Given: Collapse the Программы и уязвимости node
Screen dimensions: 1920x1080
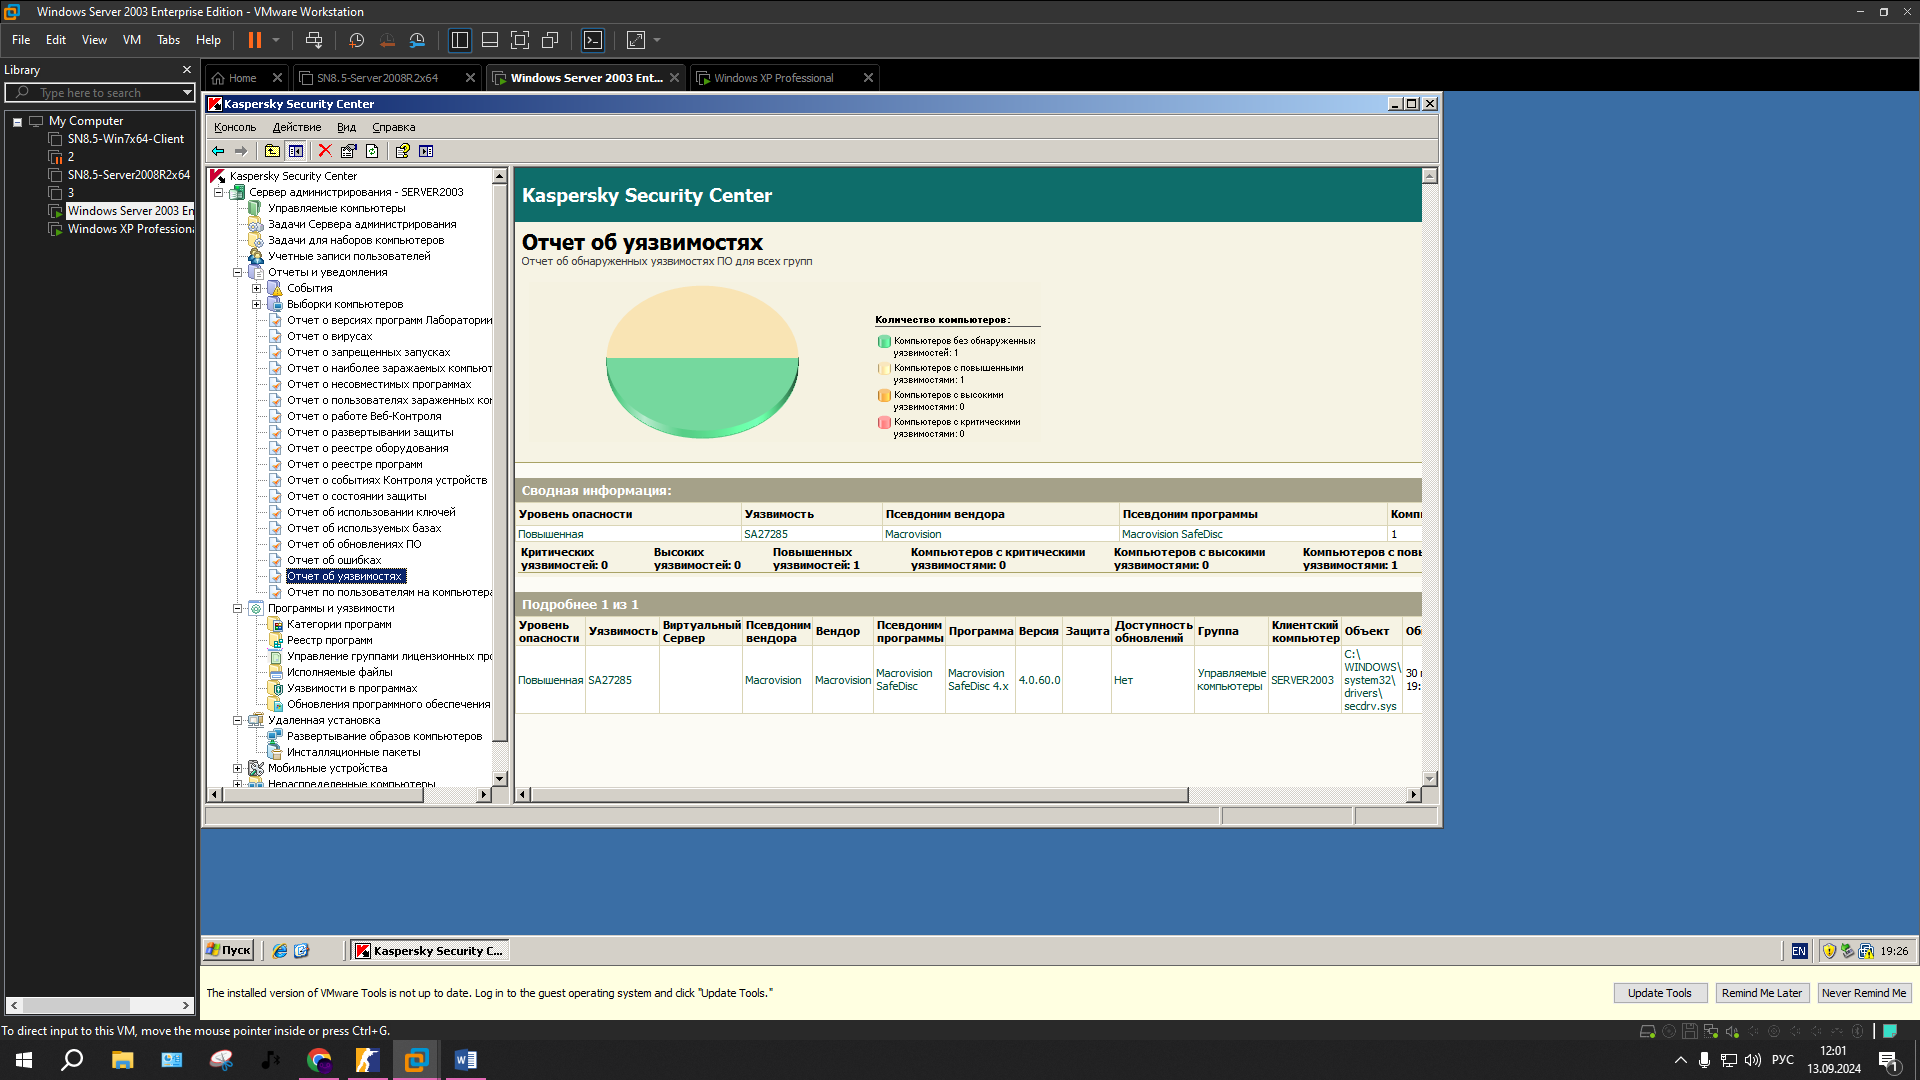Looking at the screenshot, I should (237, 608).
